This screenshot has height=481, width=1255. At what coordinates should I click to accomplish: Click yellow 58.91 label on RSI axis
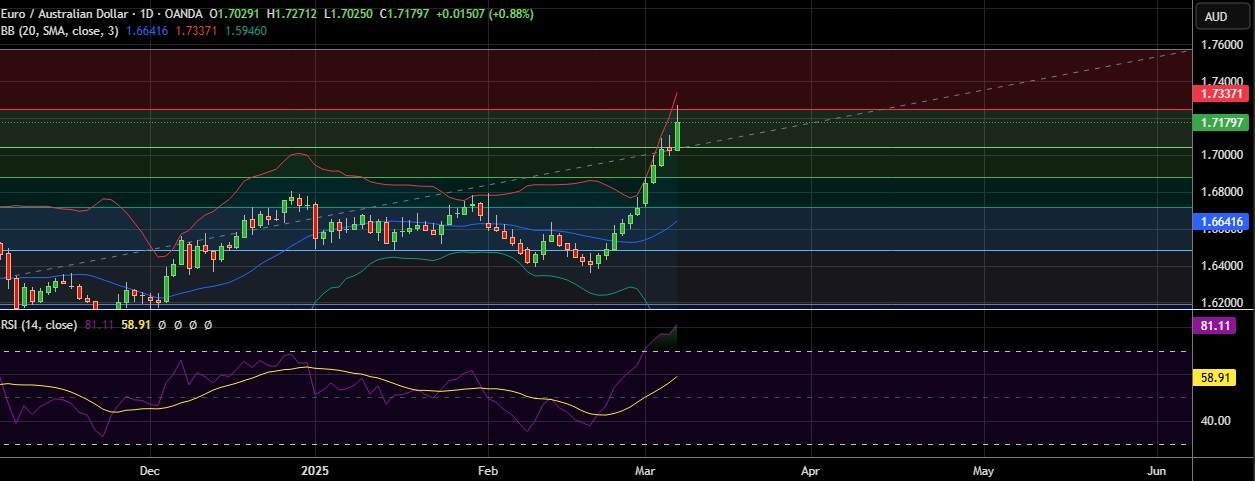tap(1216, 378)
